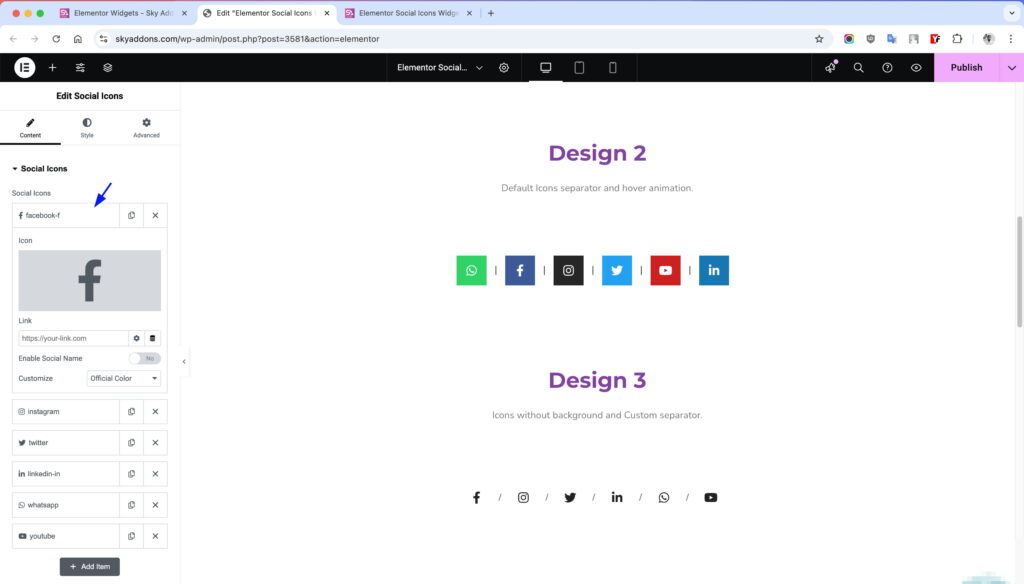1024x584 pixels.
Task: Expand the twitter item
Action: pyautogui.click(x=65, y=443)
